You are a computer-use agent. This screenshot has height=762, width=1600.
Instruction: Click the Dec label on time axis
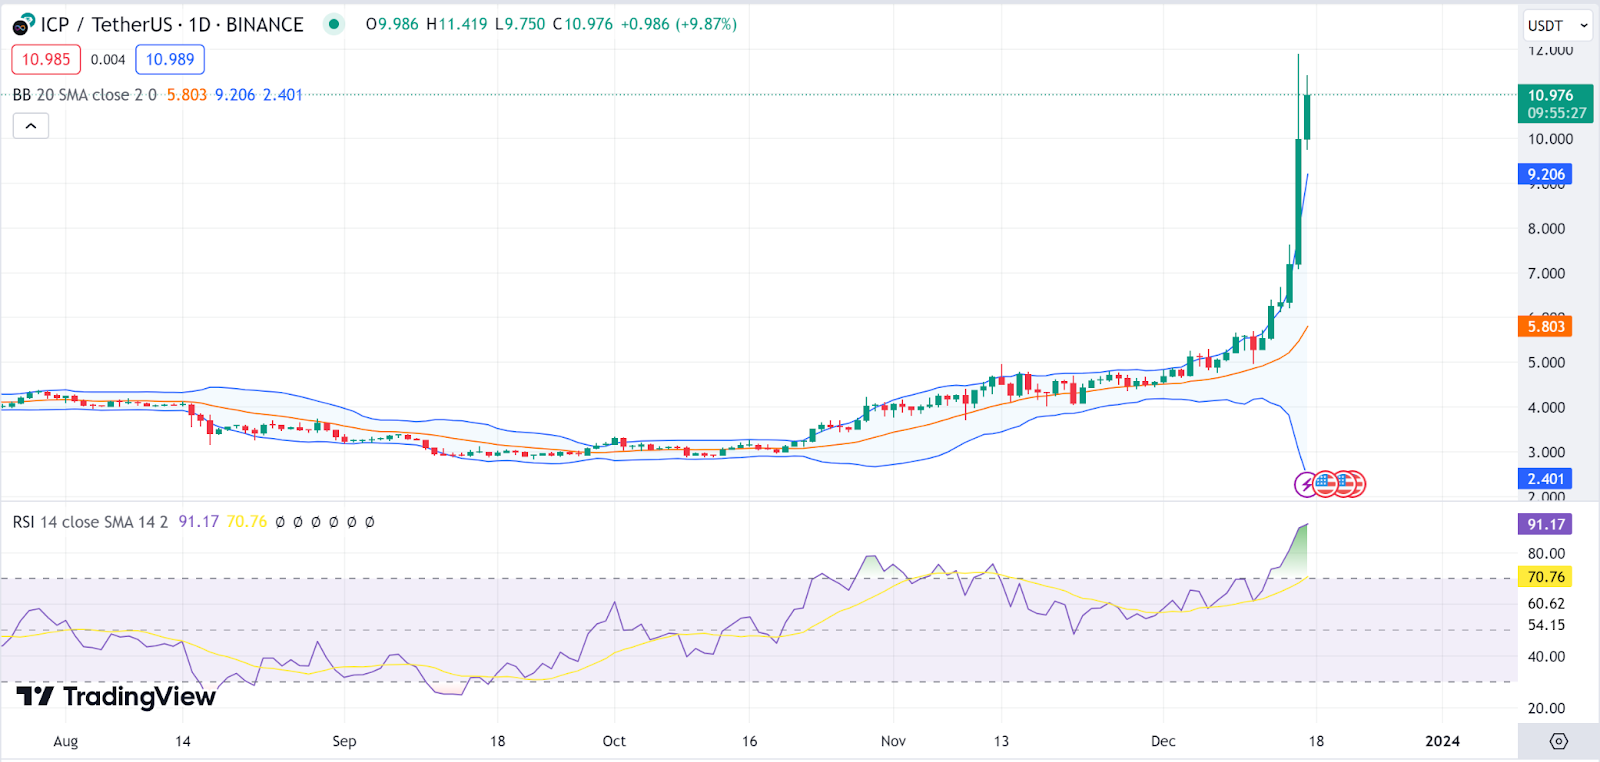(x=1163, y=741)
